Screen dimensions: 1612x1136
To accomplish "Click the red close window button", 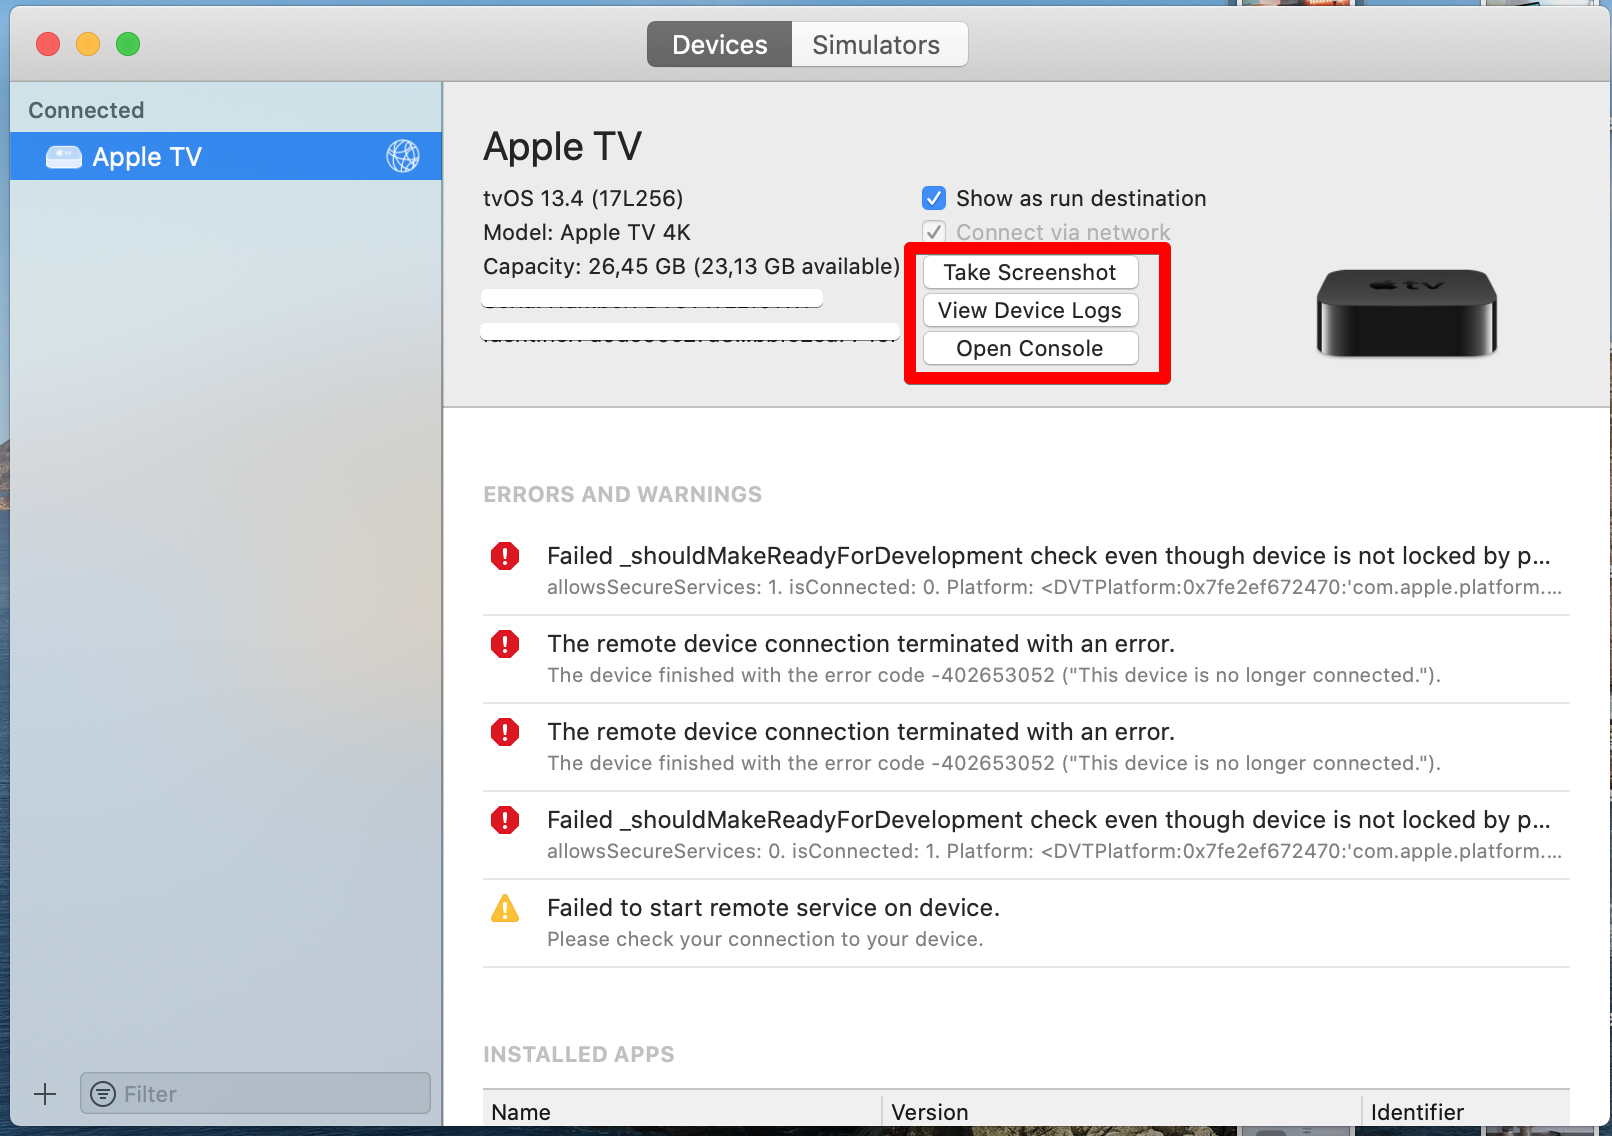I will [48, 44].
